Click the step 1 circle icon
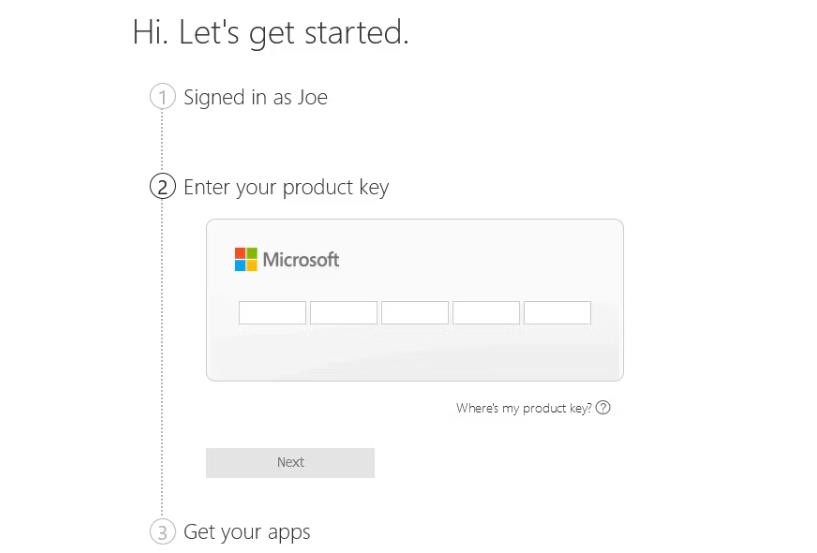This screenshot has height=553, width=817. [163, 97]
